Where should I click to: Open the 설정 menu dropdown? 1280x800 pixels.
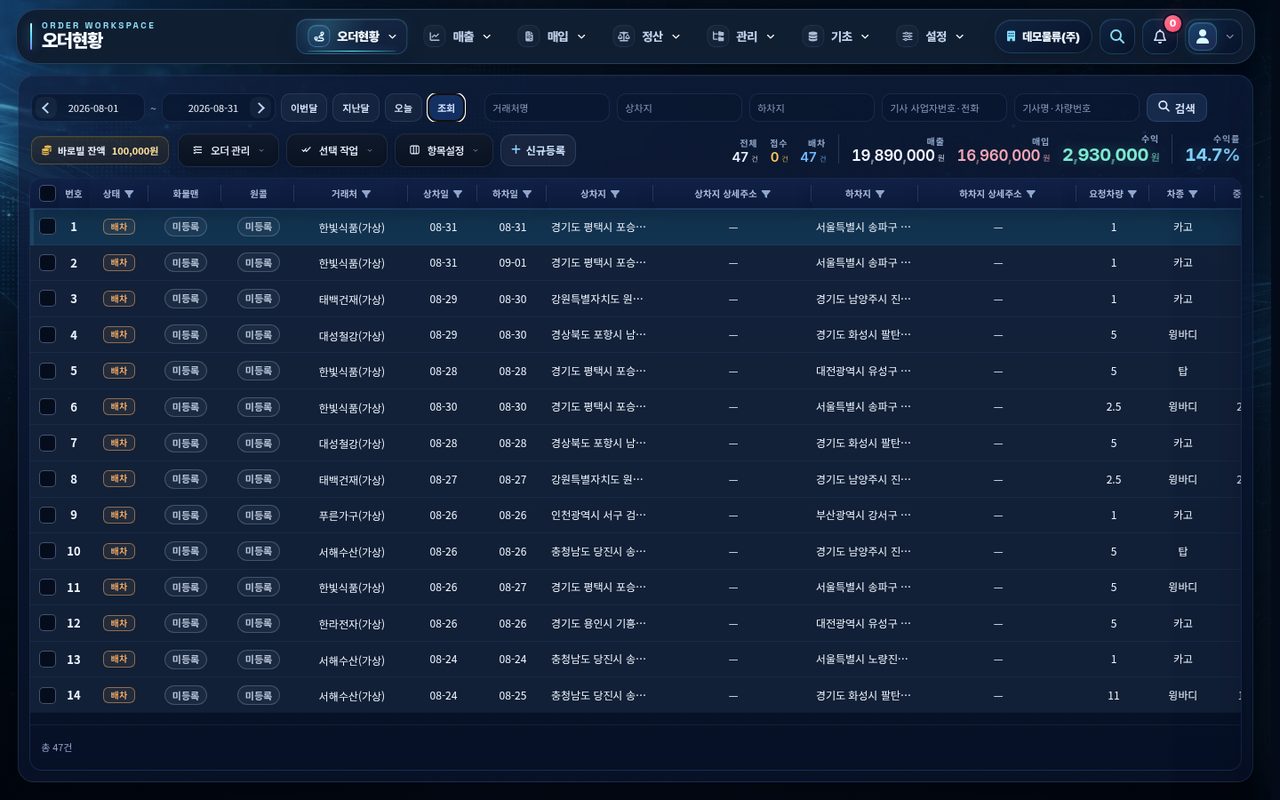tap(931, 37)
